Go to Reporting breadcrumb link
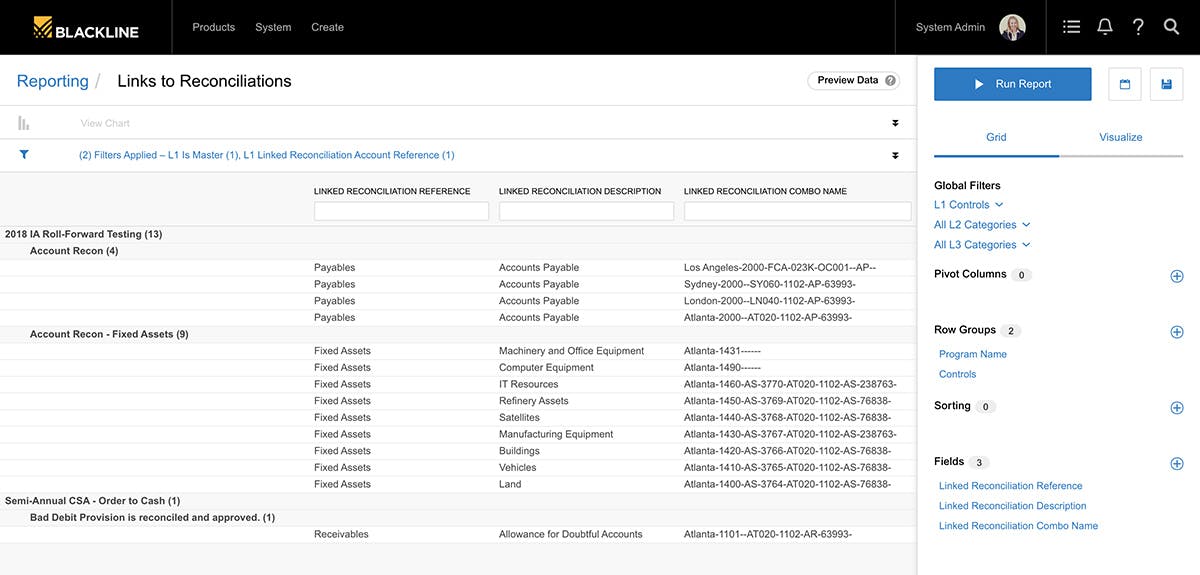The image size is (1200, 575). [x=53, y=81]
